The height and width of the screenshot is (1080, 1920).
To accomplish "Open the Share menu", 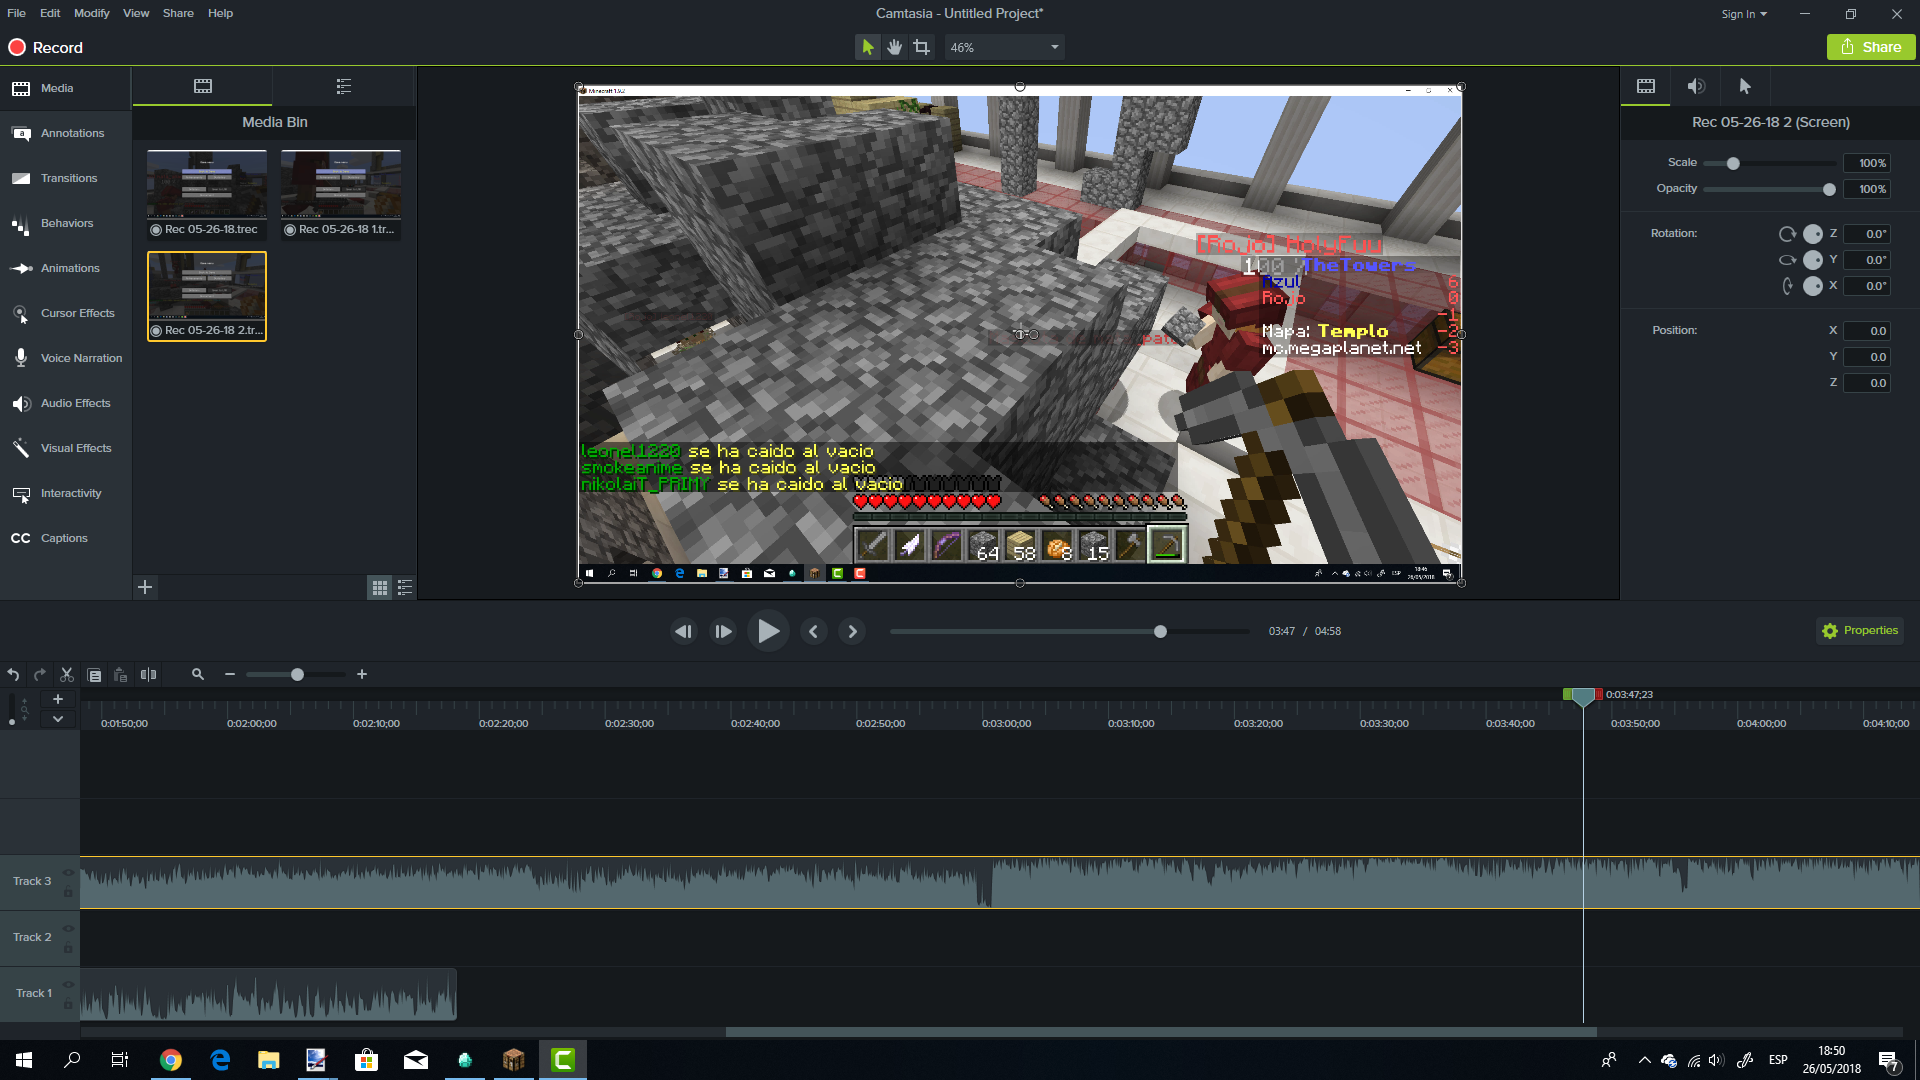I will 178,13.
